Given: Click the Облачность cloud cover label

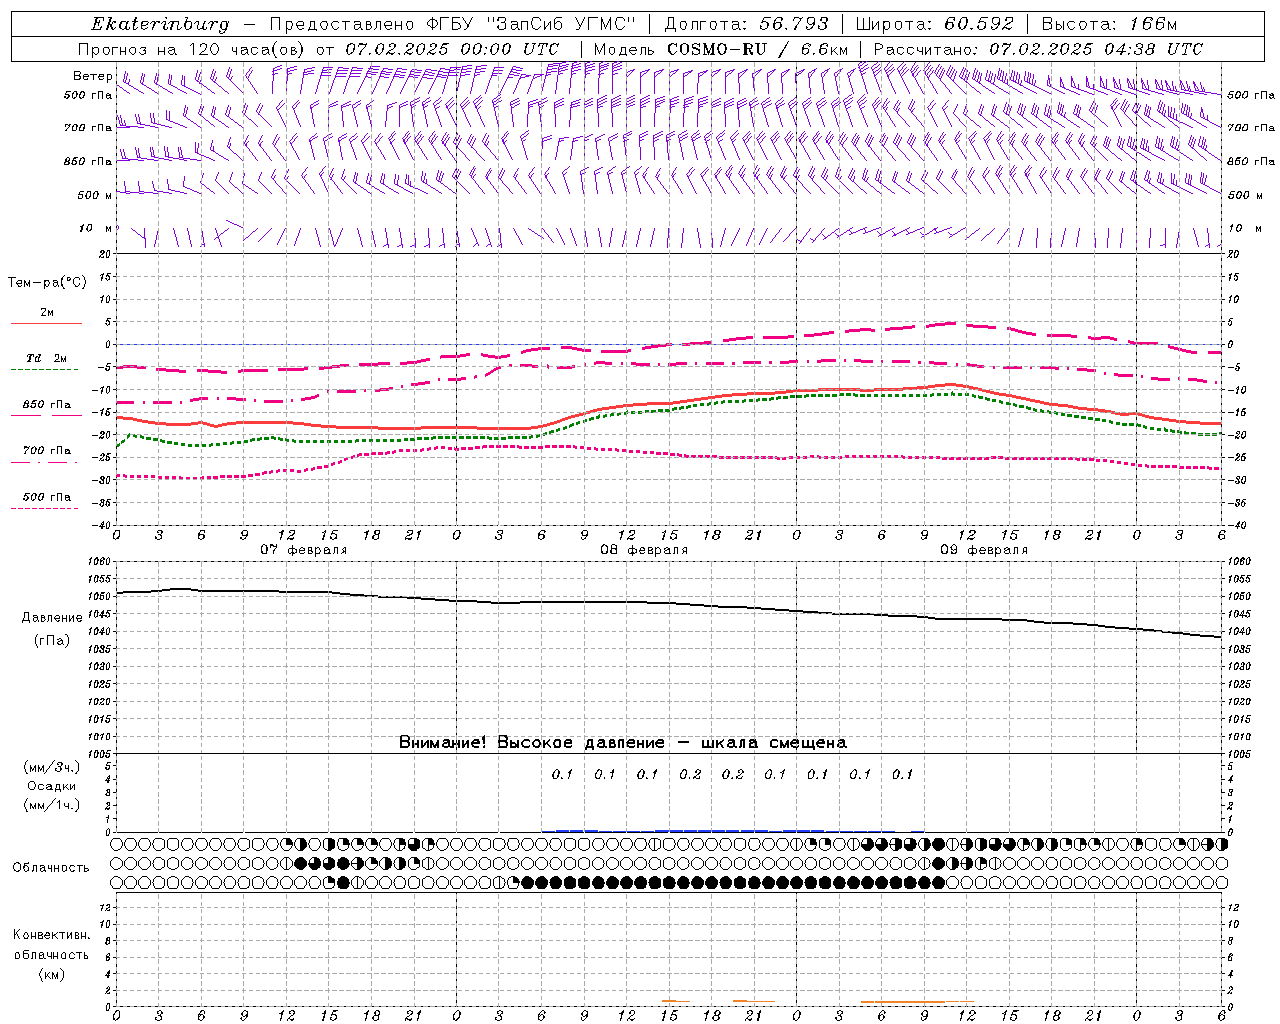Looking at the screenshot, I should 51,867.
